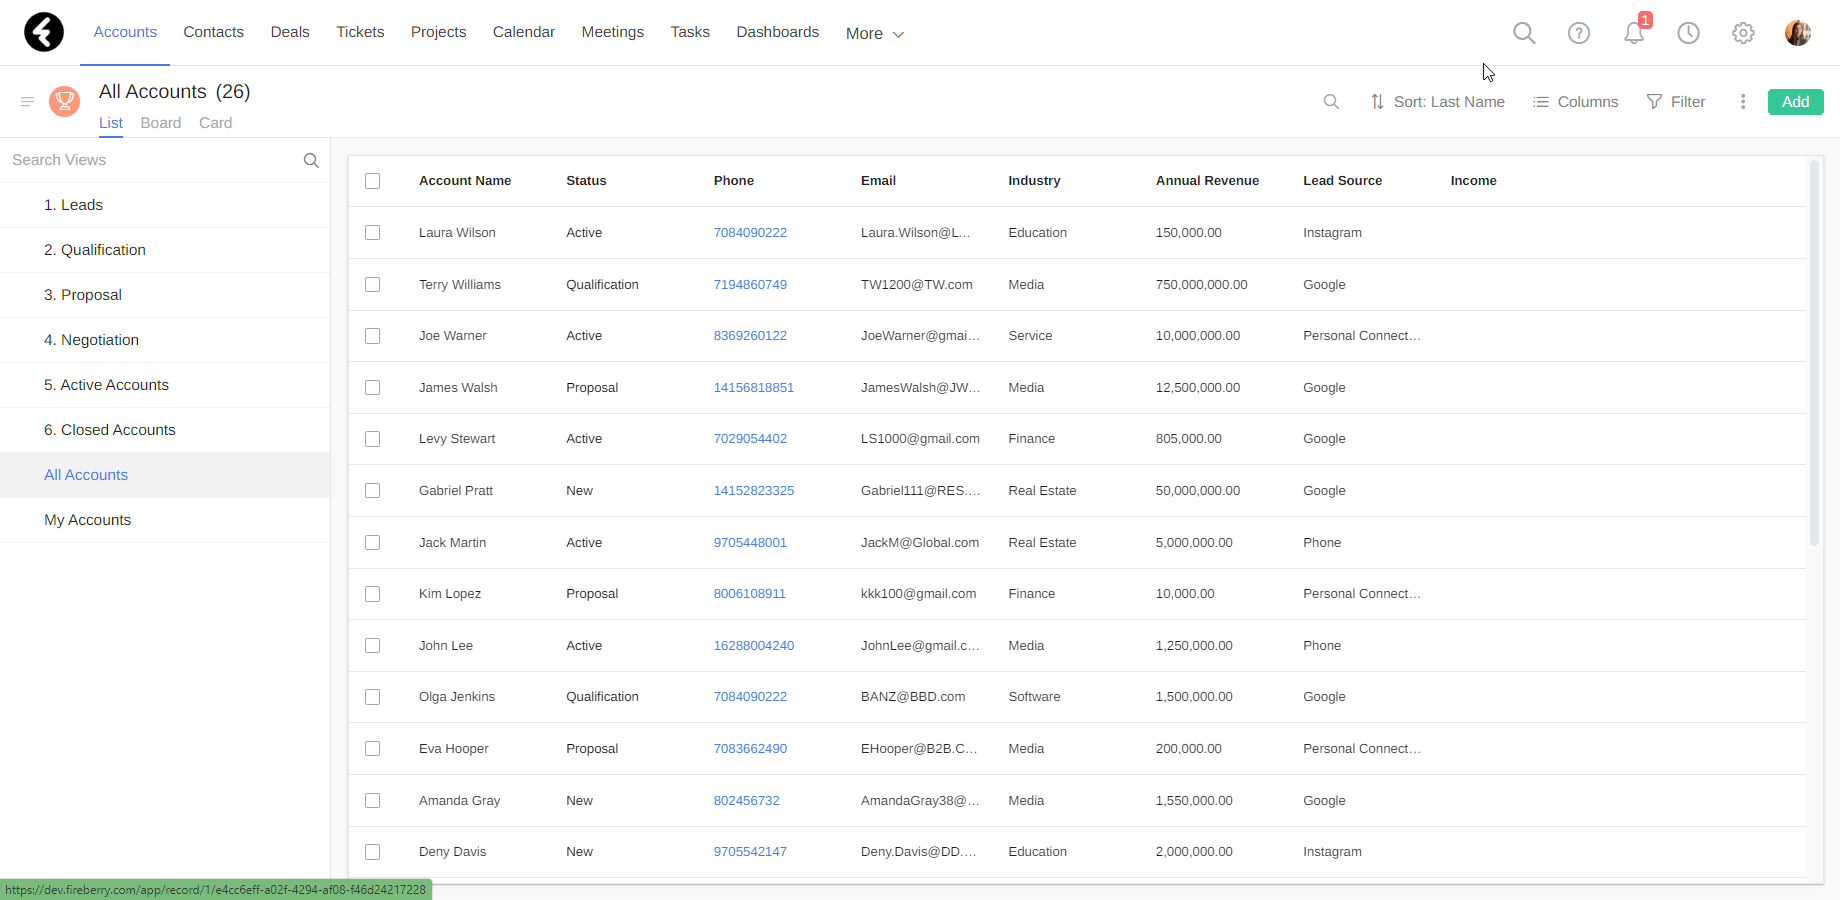Screen dimensions: 1840x900
Task: Click the orange accounts trophy icon
Action: [65, 101]
